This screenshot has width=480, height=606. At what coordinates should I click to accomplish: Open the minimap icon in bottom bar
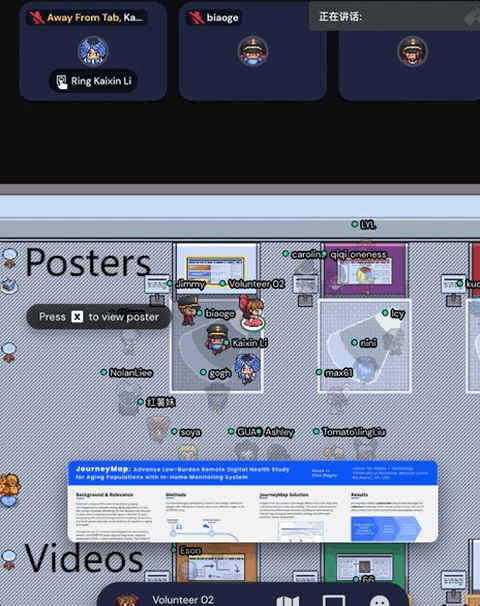(288, 601)
